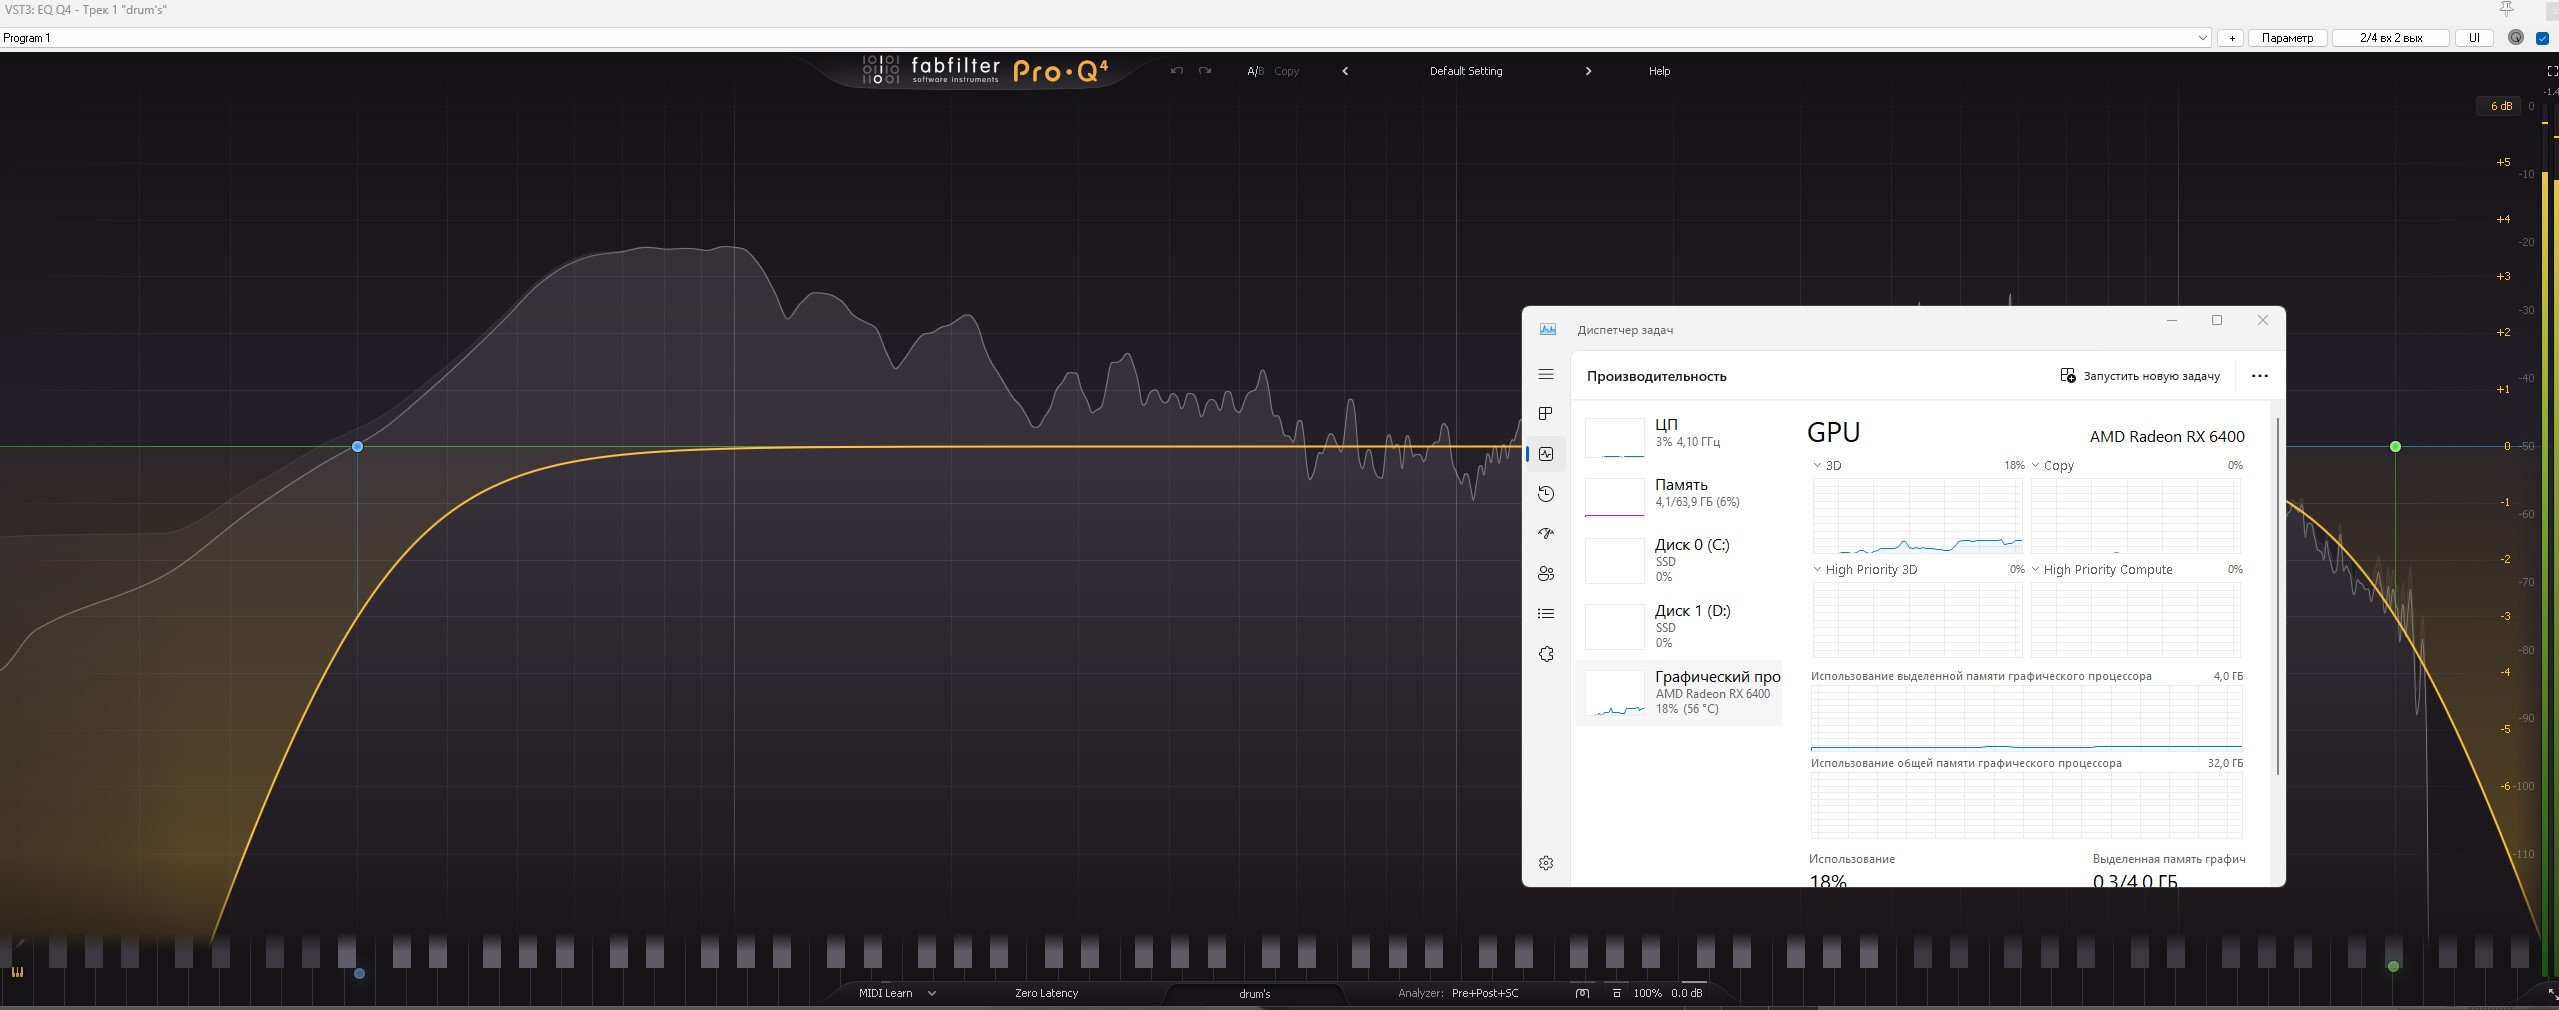Click the output options icon near 100%

[x=1616, y=993]
